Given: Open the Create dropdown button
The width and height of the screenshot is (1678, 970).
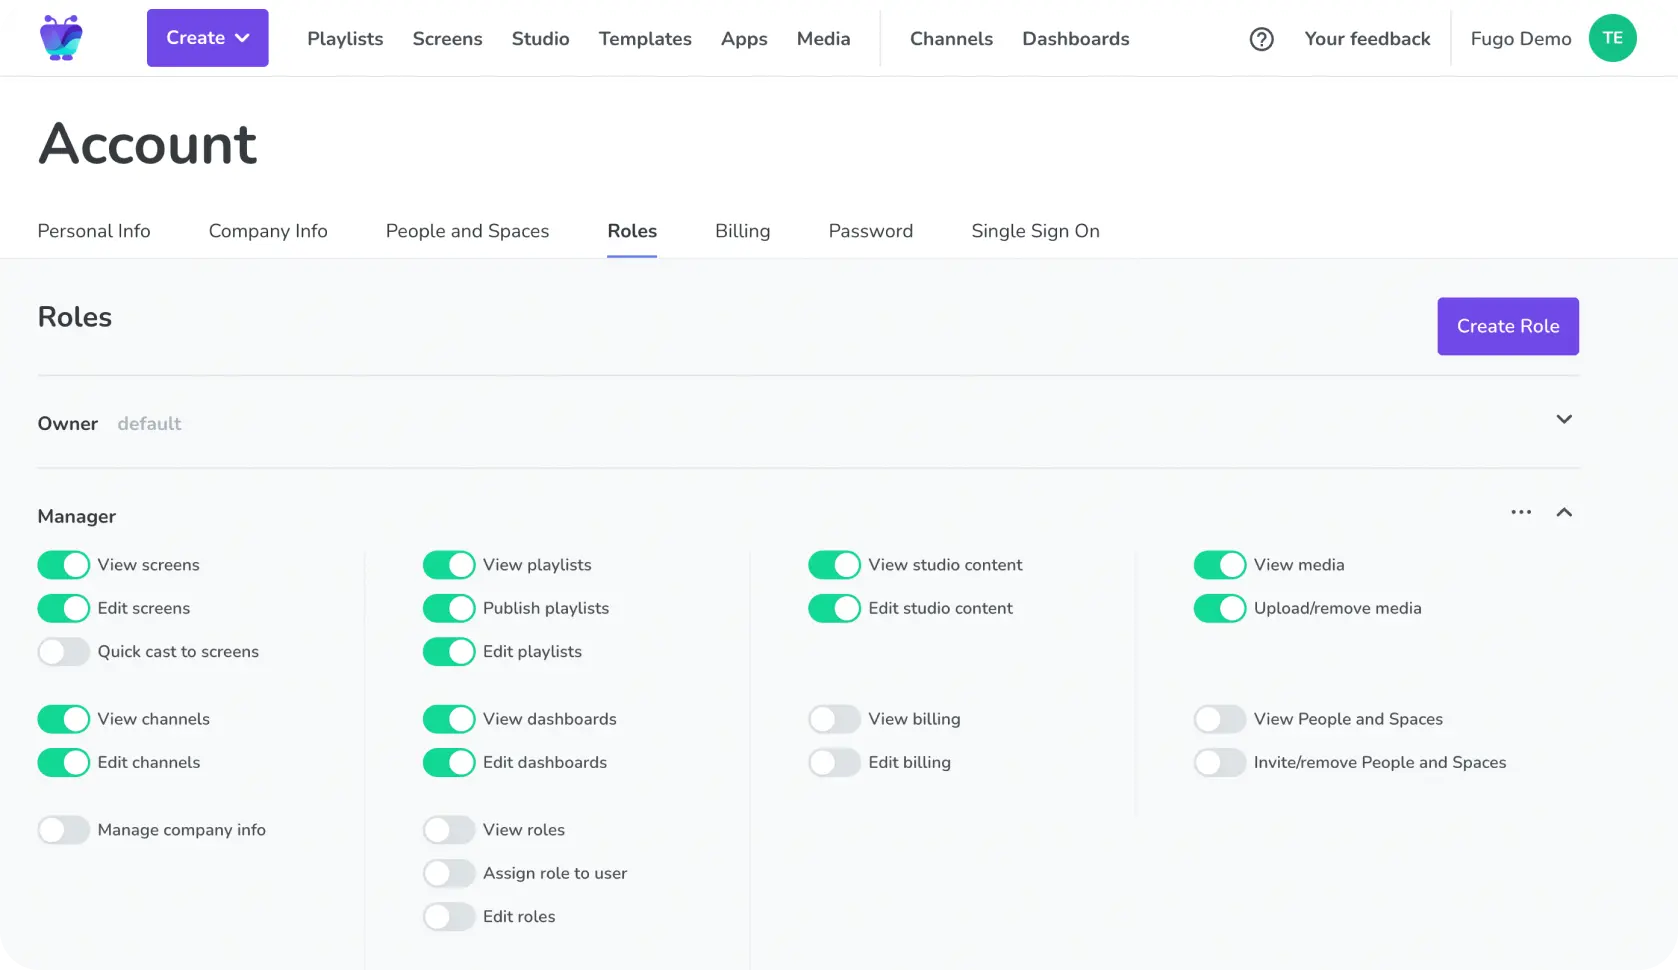Looking at the screenshot, I should [207, 38].
